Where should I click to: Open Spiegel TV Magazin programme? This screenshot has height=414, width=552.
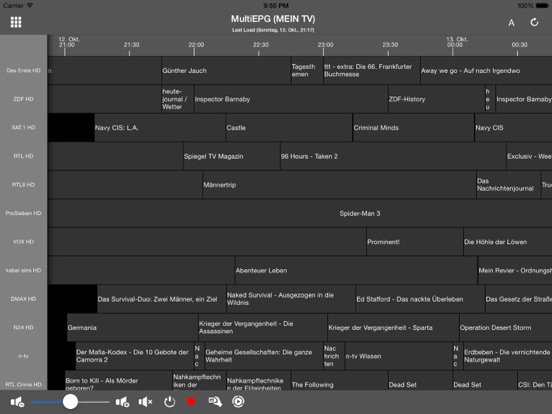tap(232, 156)
